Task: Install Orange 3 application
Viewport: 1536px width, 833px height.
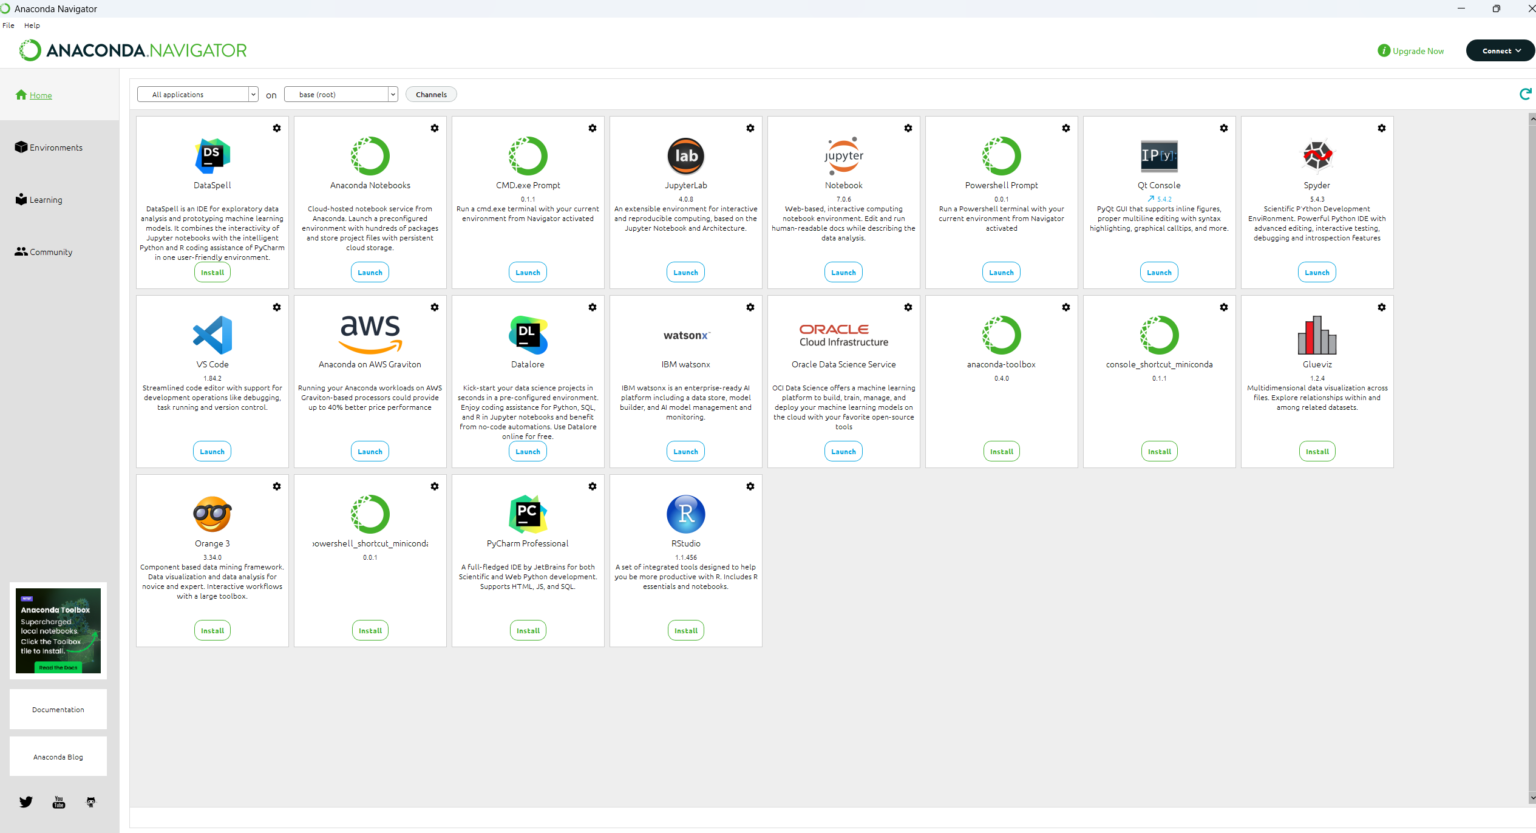Action: click(212, 630)
